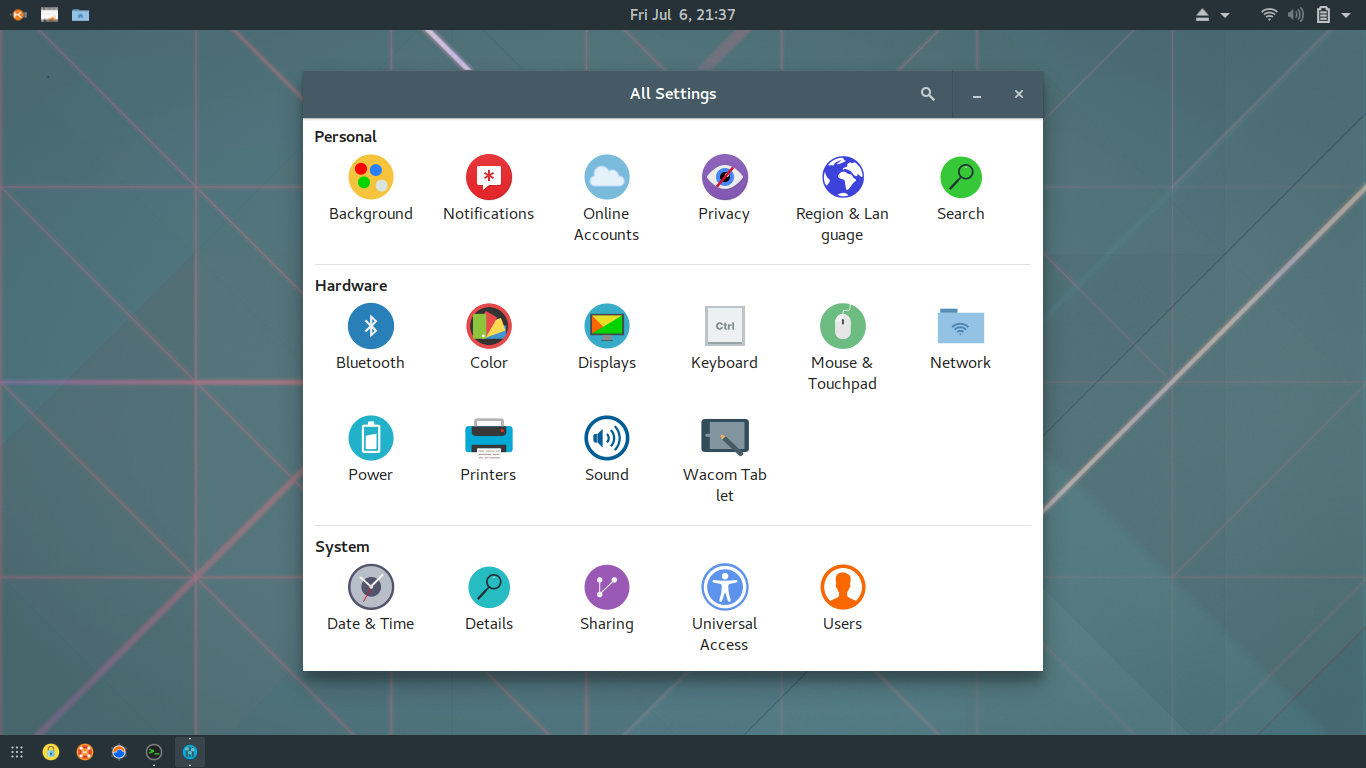Open the eject removable drives menu

point(1212,15)
